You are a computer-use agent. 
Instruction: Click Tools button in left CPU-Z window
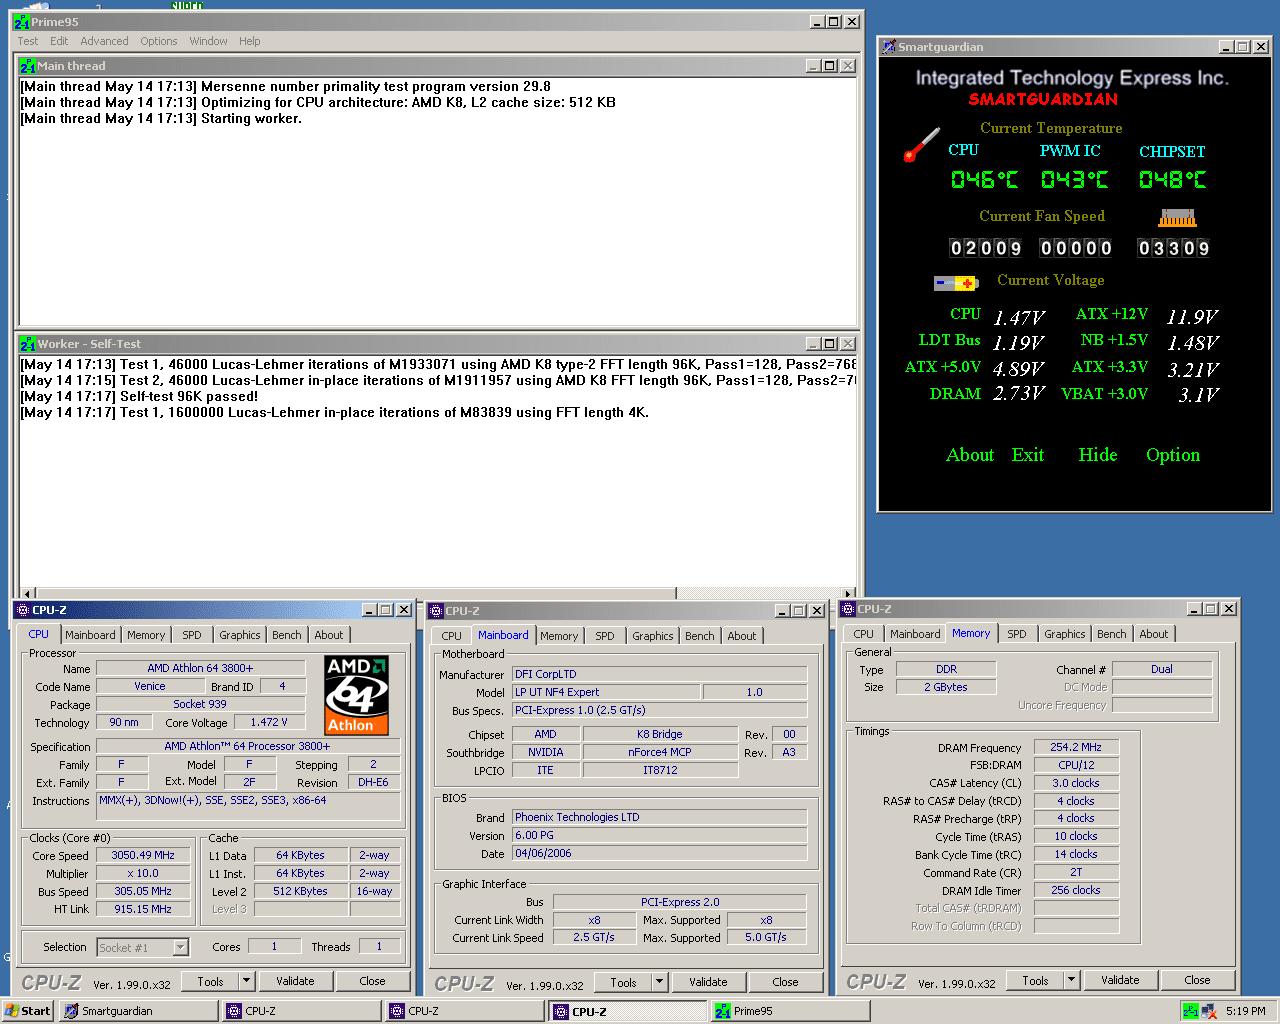(211, 981)
